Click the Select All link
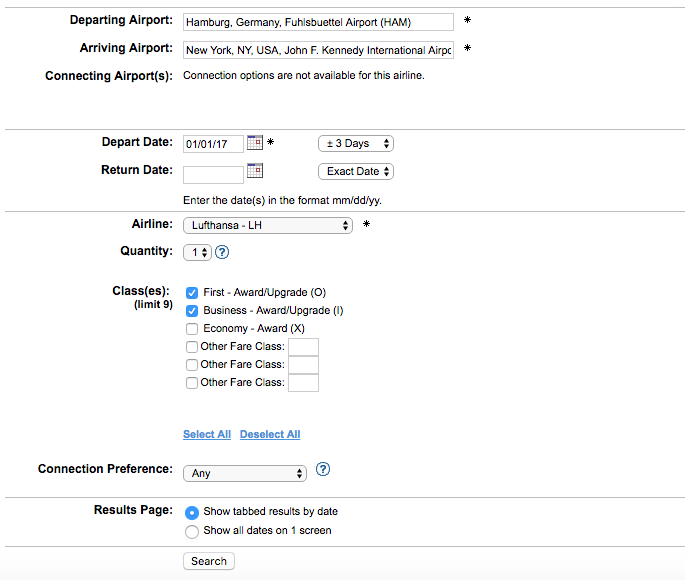This screenshot has height=580, width=685. click(x=207, y=435)
